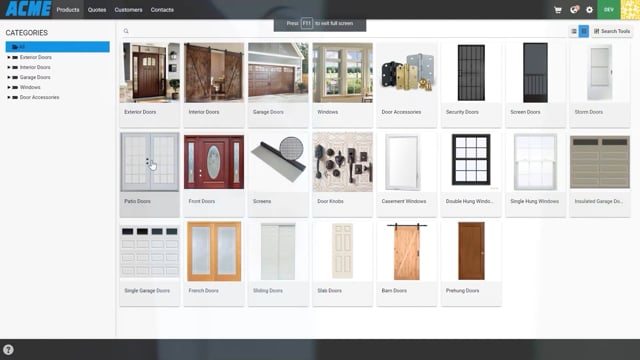Open the Quotes menu
The image size is (640, 360).
(x=97, y=9)
